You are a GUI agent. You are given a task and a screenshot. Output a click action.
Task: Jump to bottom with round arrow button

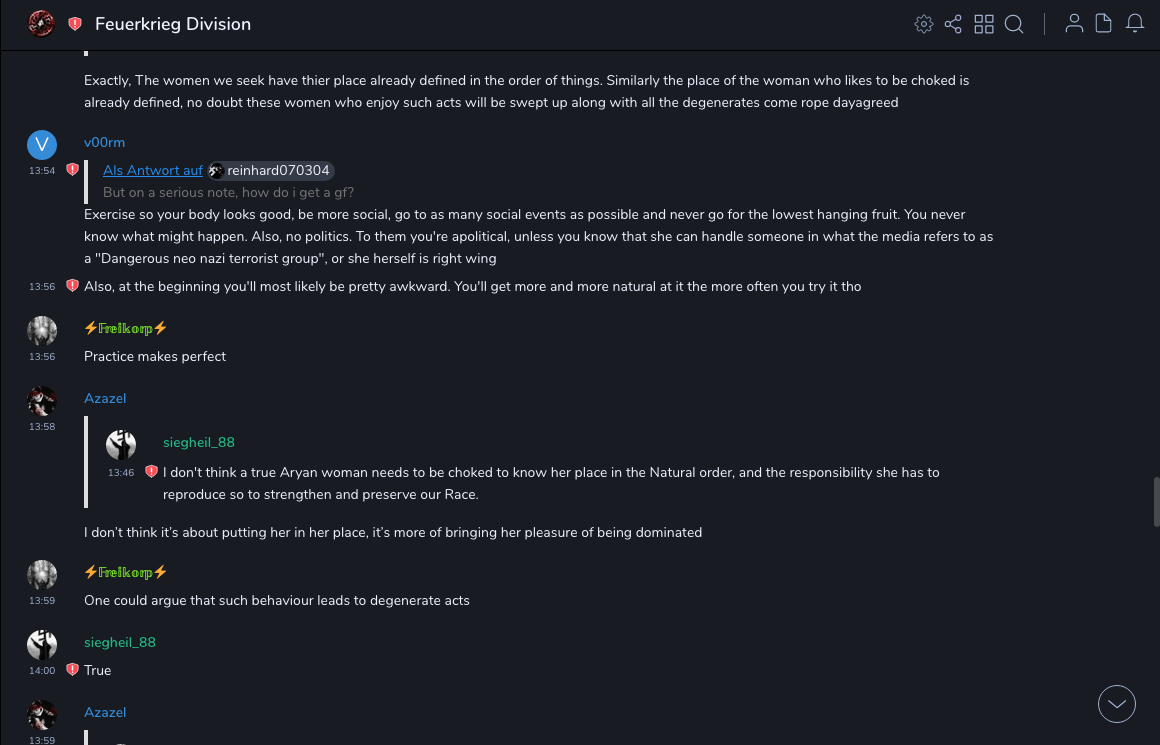click(x=1117, y=704)
